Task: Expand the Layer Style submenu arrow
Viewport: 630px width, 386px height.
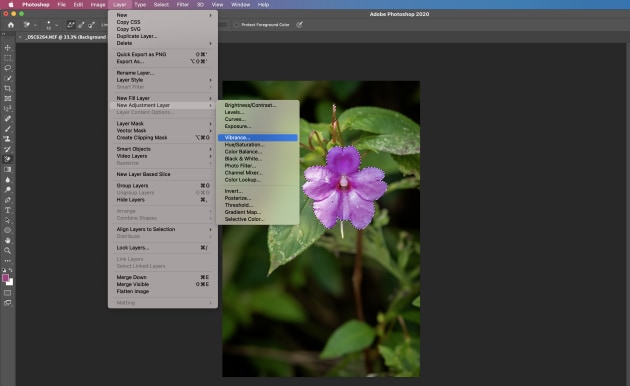Action: point(210,80)
